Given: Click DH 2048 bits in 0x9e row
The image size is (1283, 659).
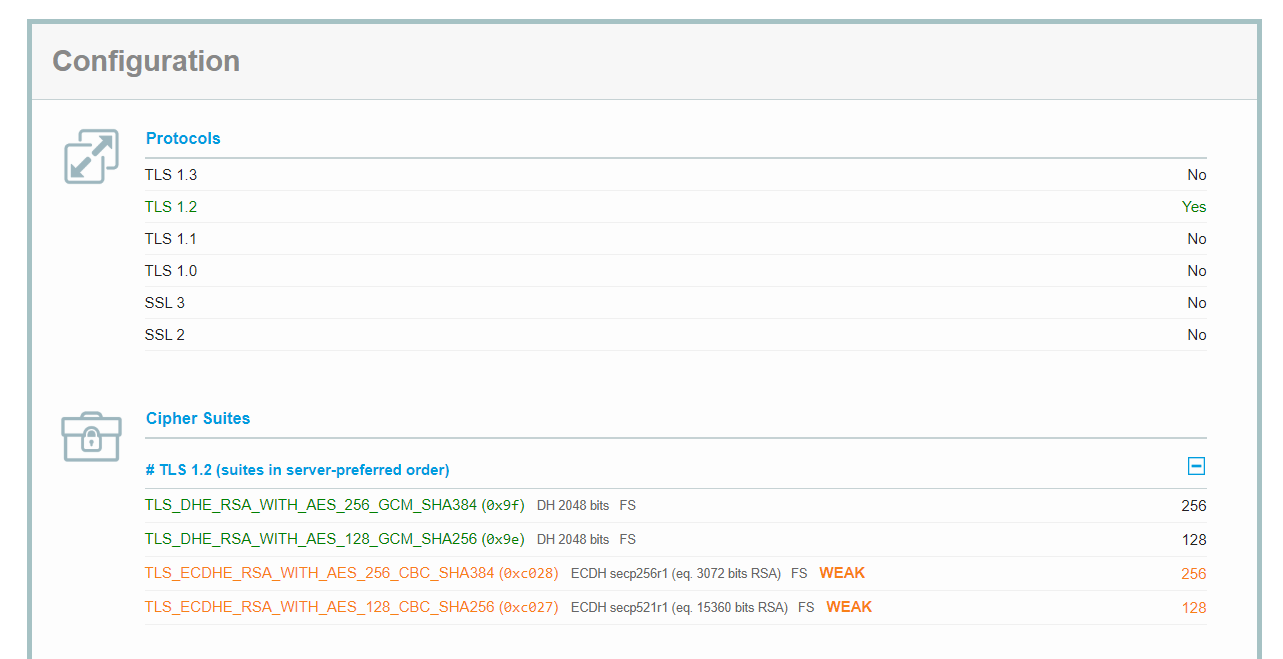Looking at the screenshot, I should 573,540.
